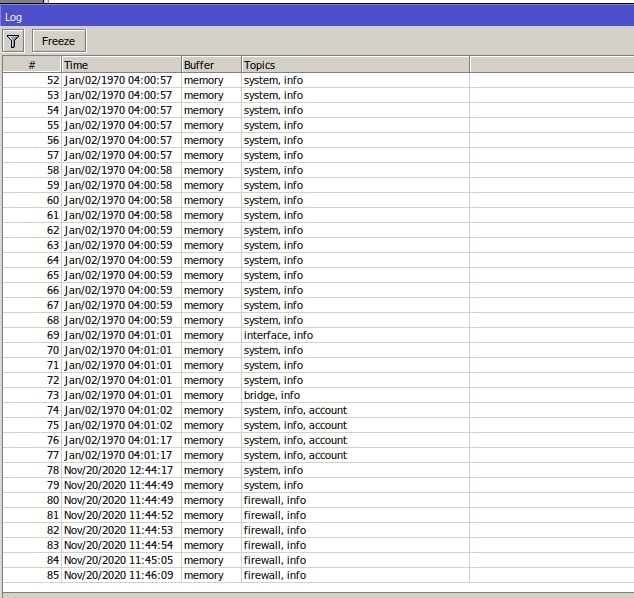This screenshot has height=598, width=634.
Task: Click time 'Nov/20/2020 12:44:17' in row 78
Action: pyautogui.click(x=118, y=470)
